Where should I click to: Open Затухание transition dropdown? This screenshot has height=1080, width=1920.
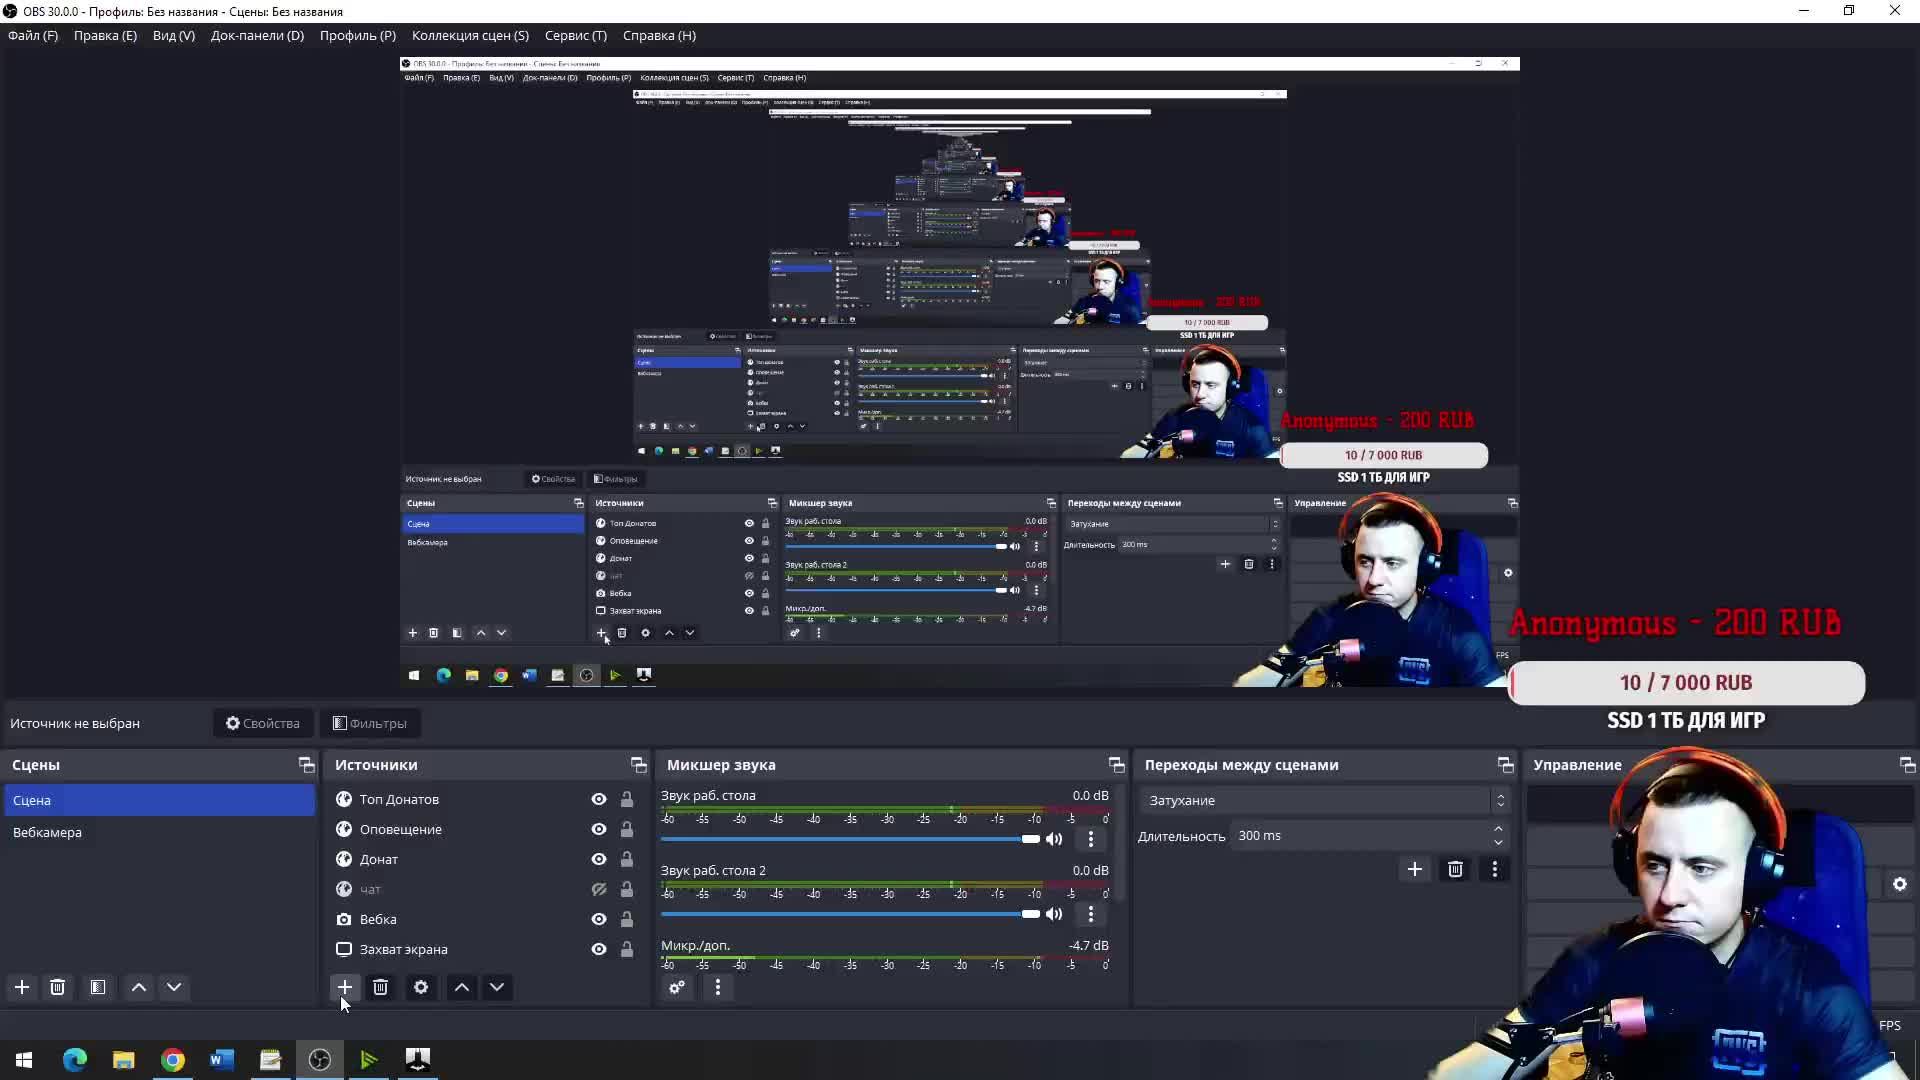click(x=1323, y=800)
